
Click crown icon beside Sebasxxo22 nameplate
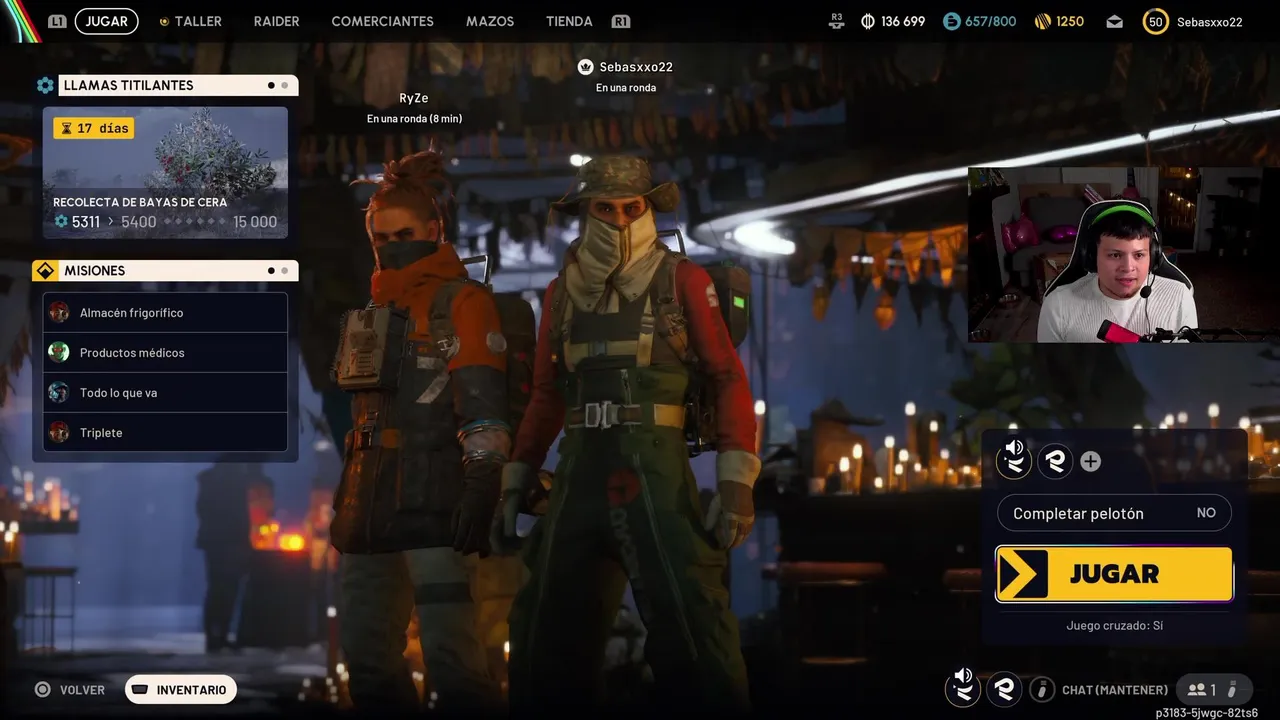click(x=586, y=67)
